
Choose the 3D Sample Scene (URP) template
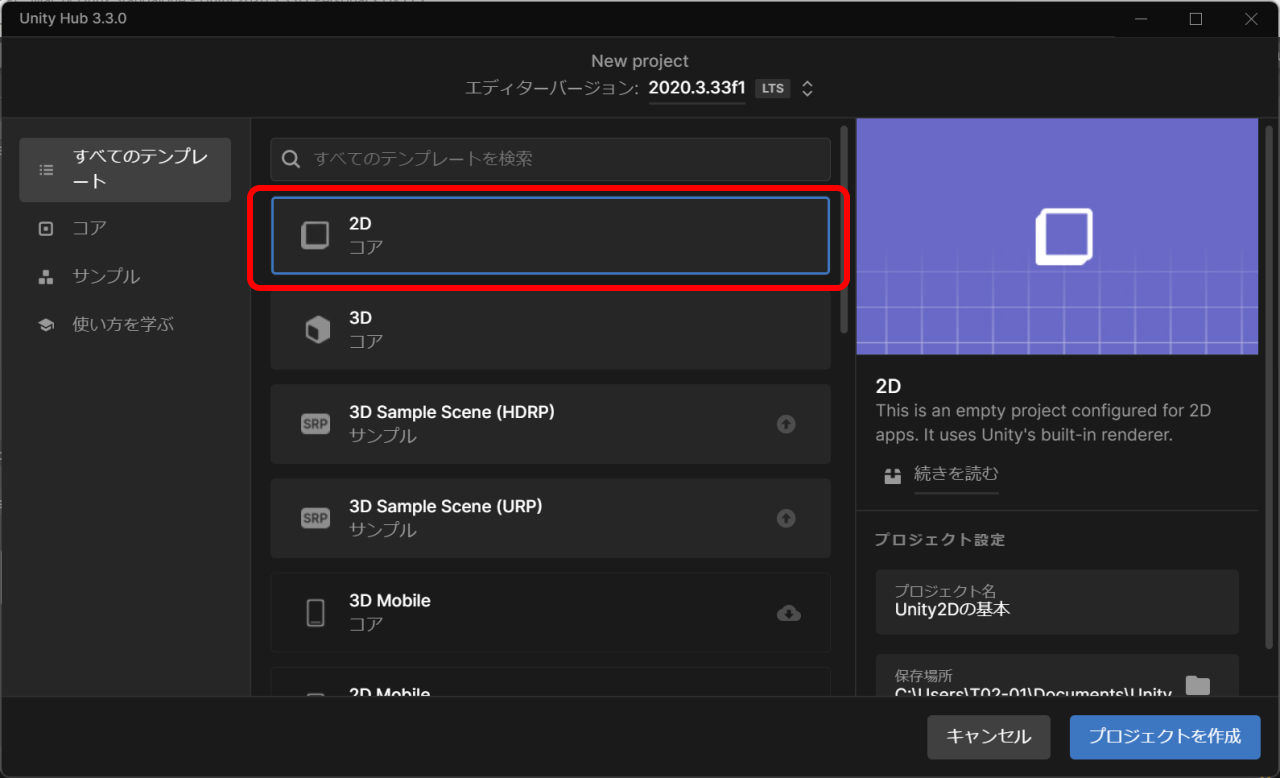coord(550,518)
